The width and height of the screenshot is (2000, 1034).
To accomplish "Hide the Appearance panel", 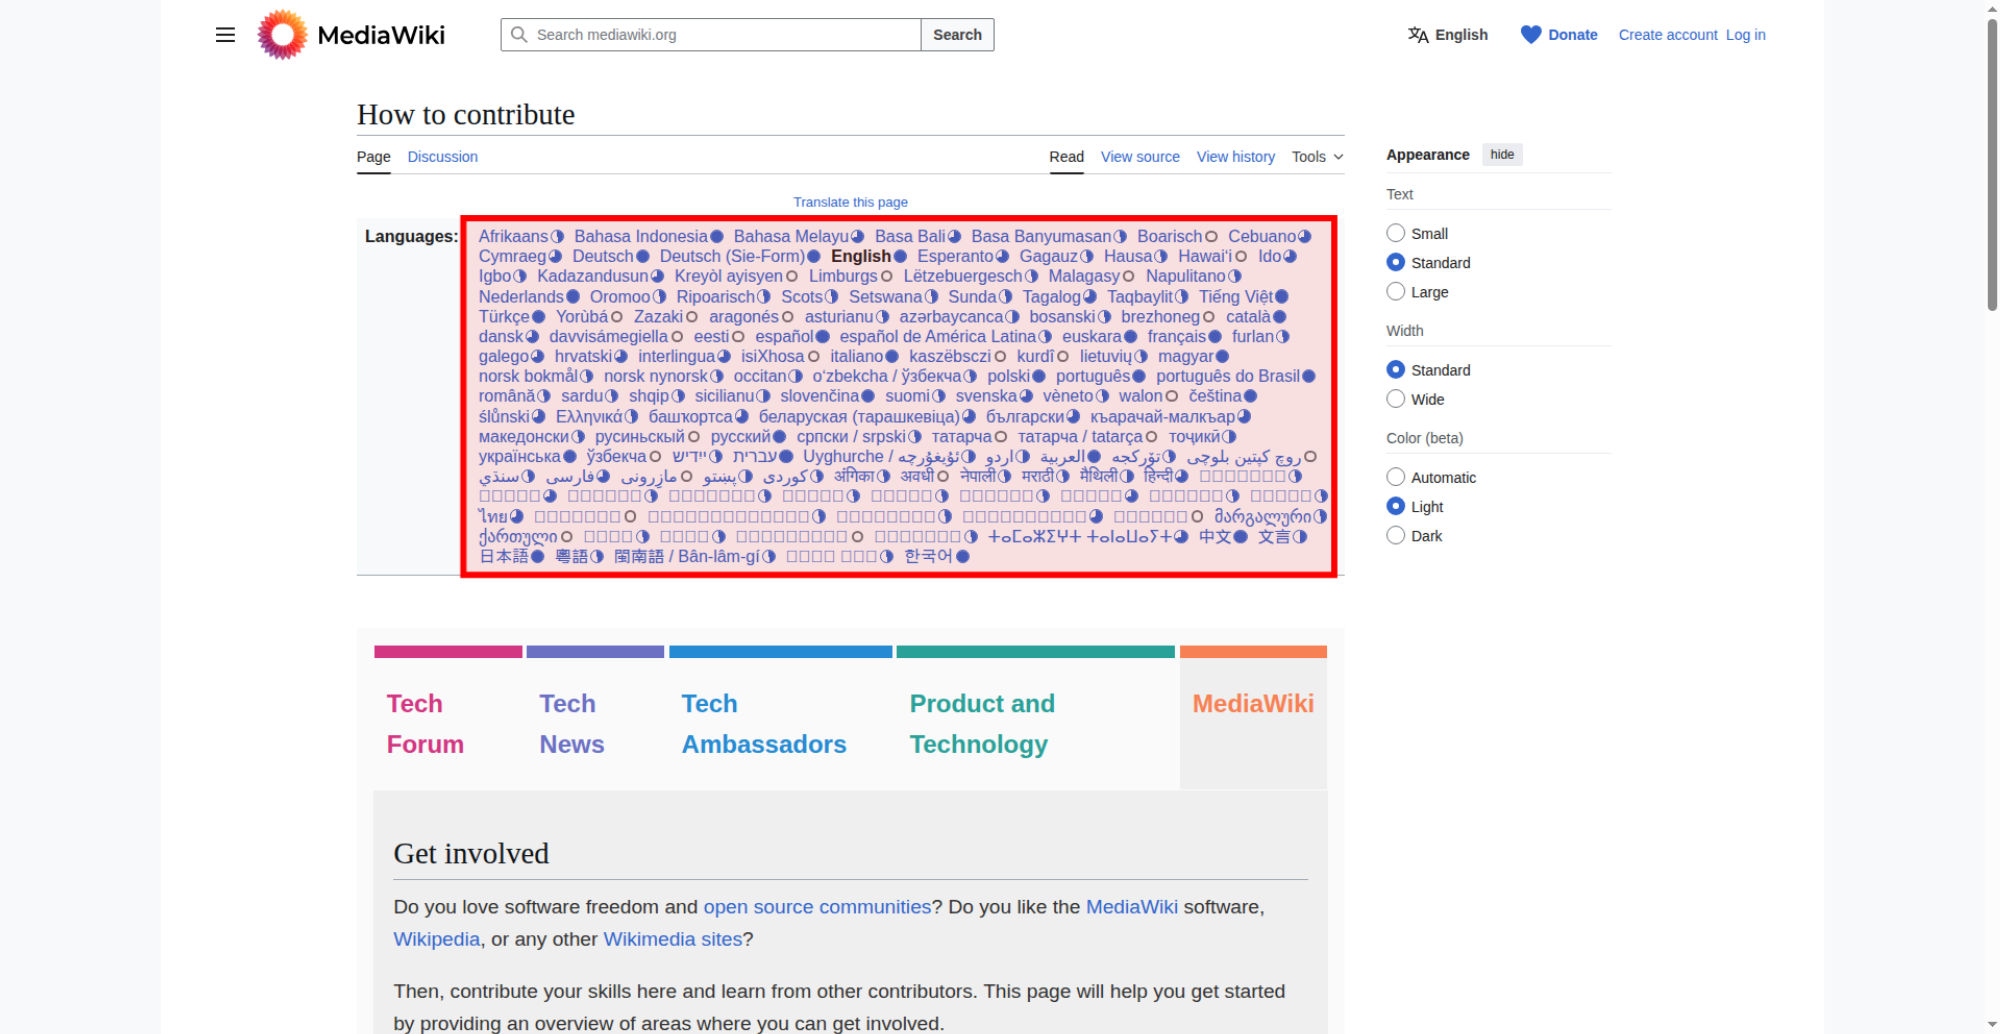I will click(x=1501, y=155).
